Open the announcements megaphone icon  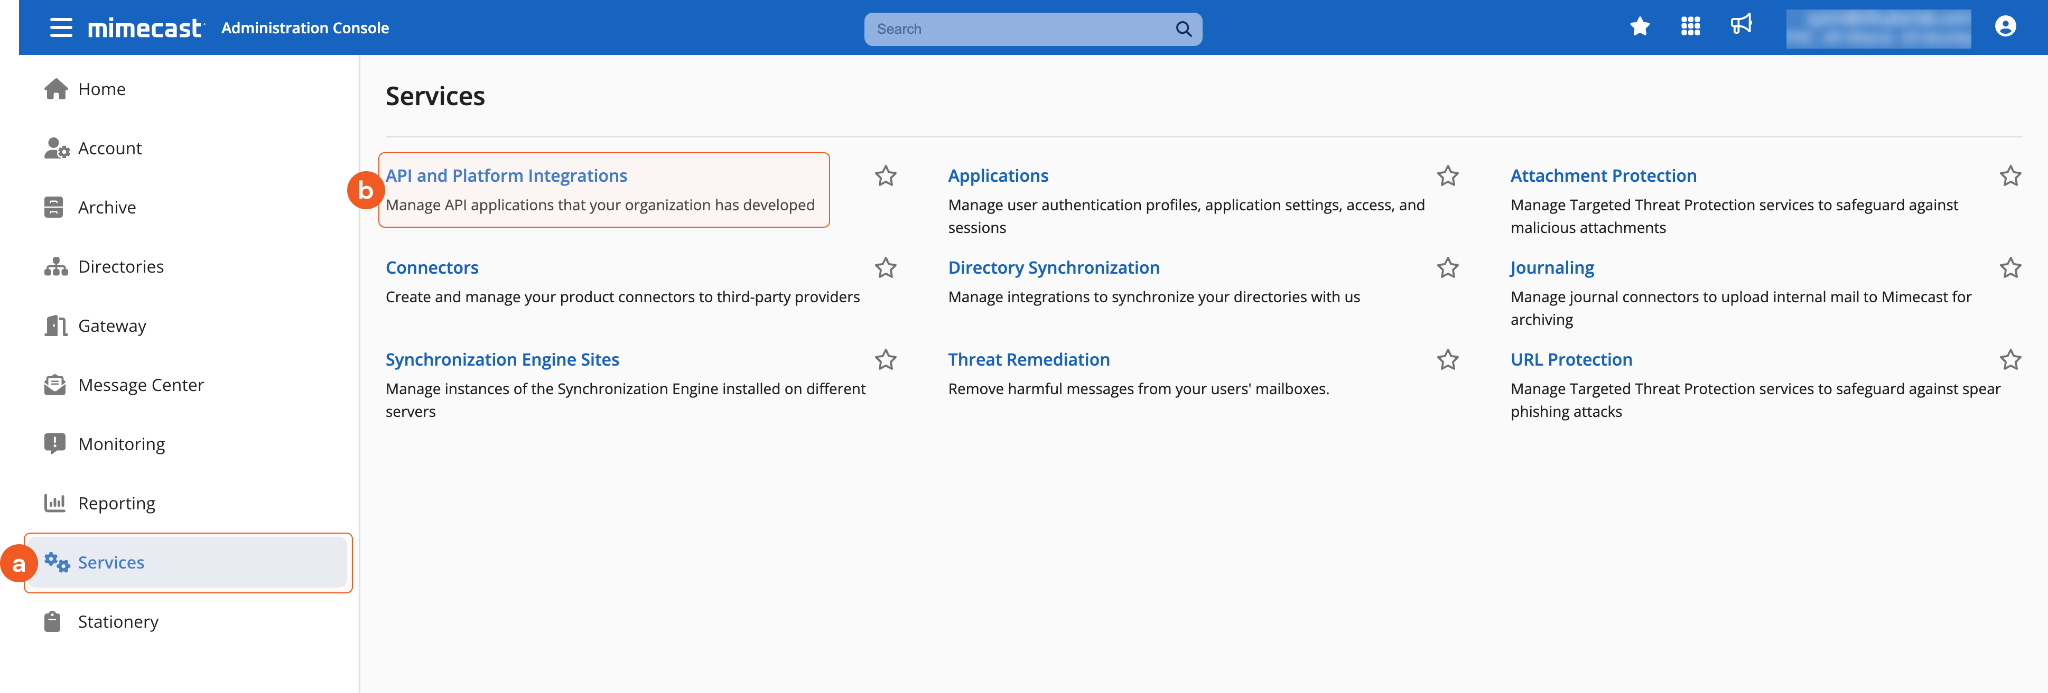[1741, 25]
